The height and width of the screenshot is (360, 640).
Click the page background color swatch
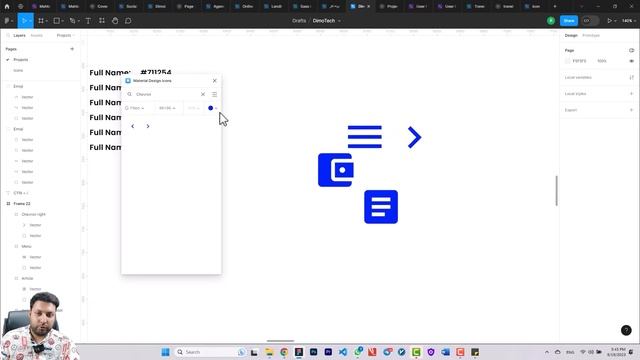click(x=567, y=61)
